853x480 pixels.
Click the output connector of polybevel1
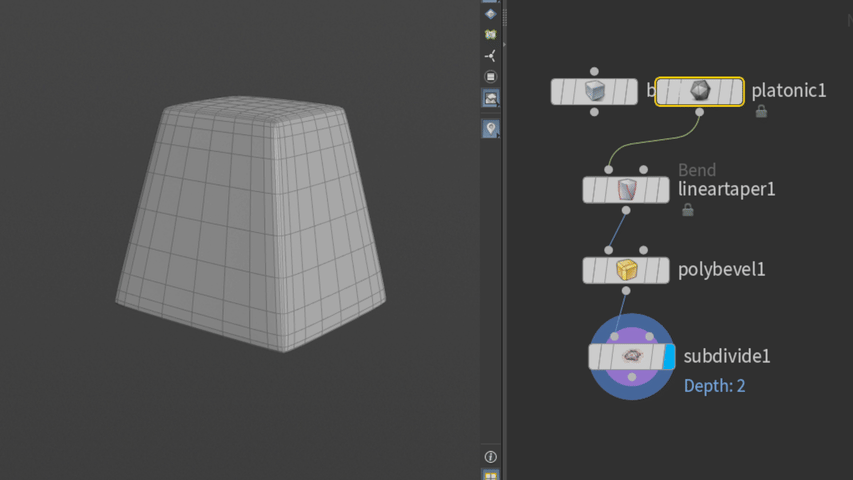point(626,291)
